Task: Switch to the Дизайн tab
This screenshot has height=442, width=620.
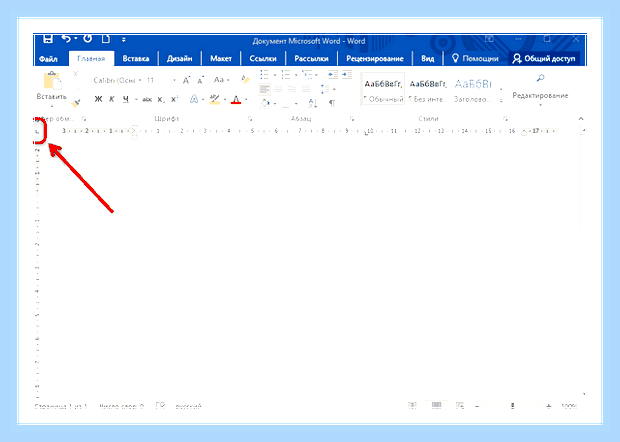Action: [x=180, y=59]
